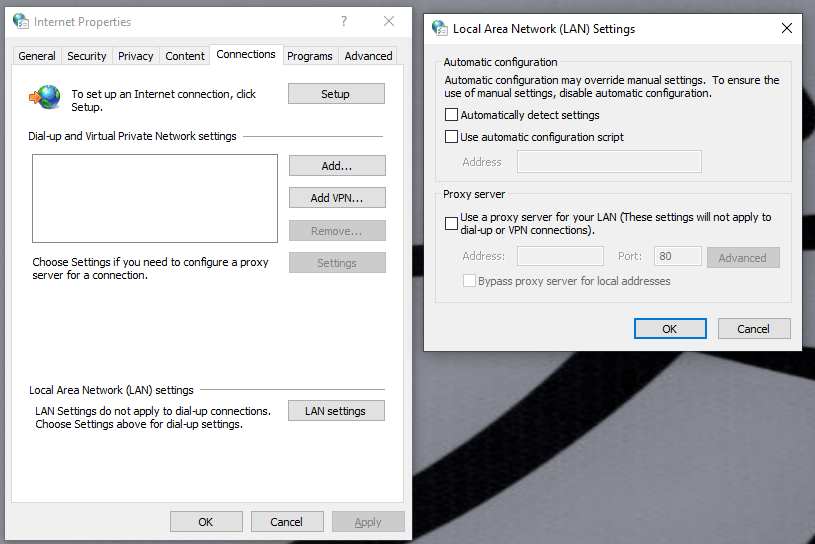The height and width of the screenshot is (544, 815).
Task: Click the Add... button
Action: (337, 166)
